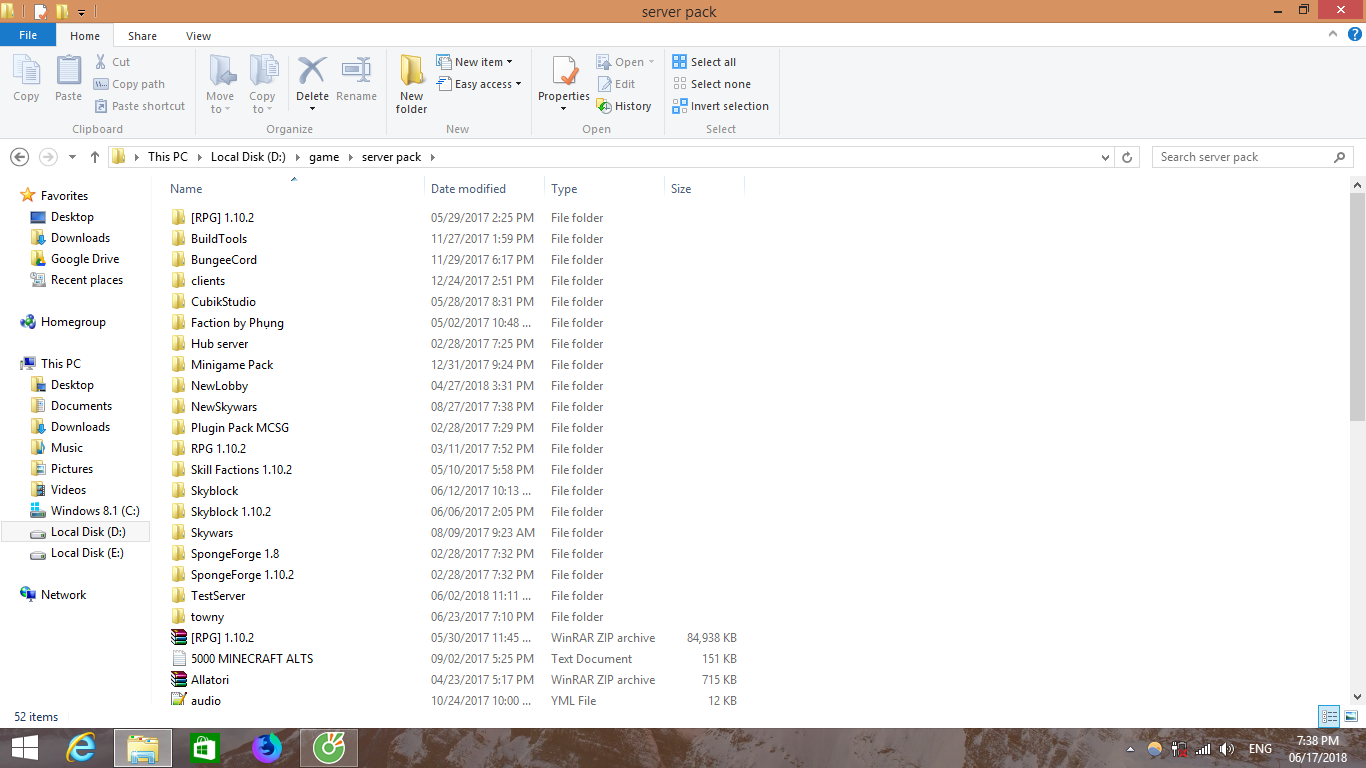The height and width of the screenshot is (768, 1366).
Task: Switch to large thumbnails view button
Action: [1351, 716]
